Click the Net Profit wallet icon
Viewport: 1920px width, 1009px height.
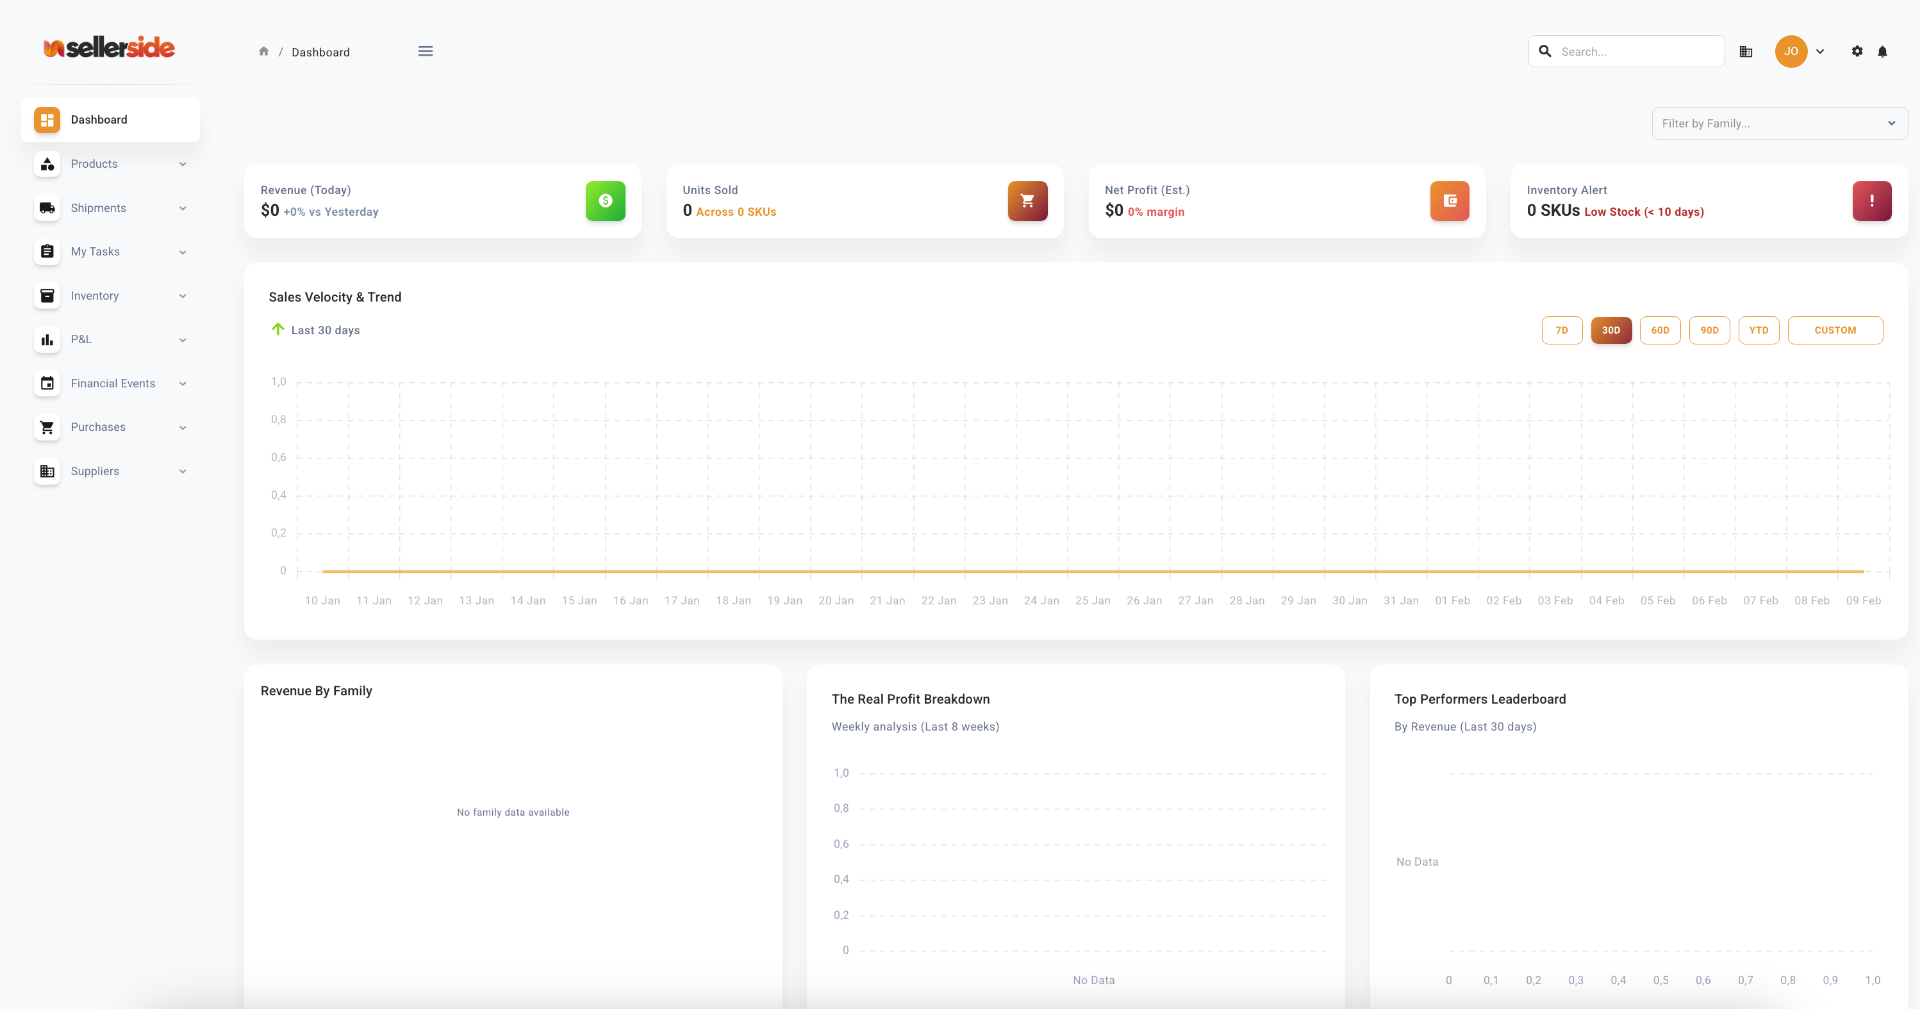click(1449, 201)
